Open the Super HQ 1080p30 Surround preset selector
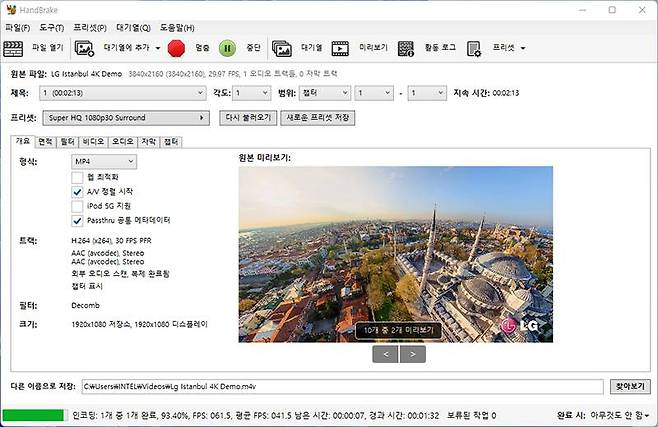The height and width of the screenshot is (427, 658). click(x=126, y=118)
